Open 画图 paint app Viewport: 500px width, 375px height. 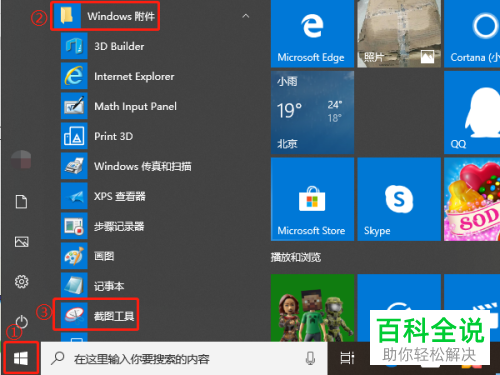[88, 256]
